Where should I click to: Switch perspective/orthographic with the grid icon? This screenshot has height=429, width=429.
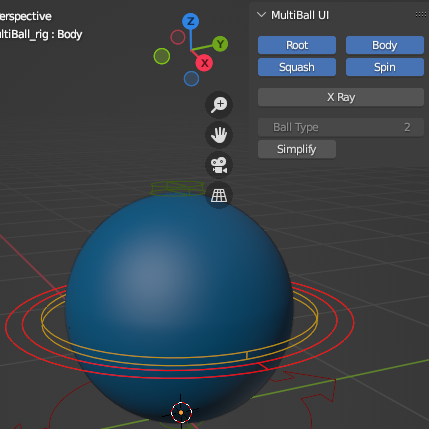point(219,195)
